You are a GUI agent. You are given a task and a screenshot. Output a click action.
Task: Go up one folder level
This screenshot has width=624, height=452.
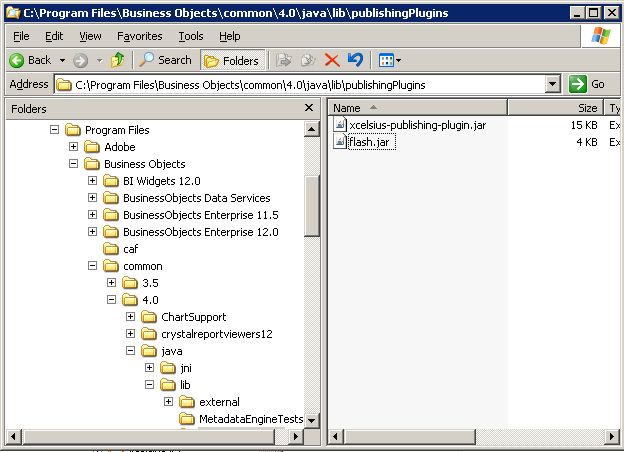click(x=118, y=60)
